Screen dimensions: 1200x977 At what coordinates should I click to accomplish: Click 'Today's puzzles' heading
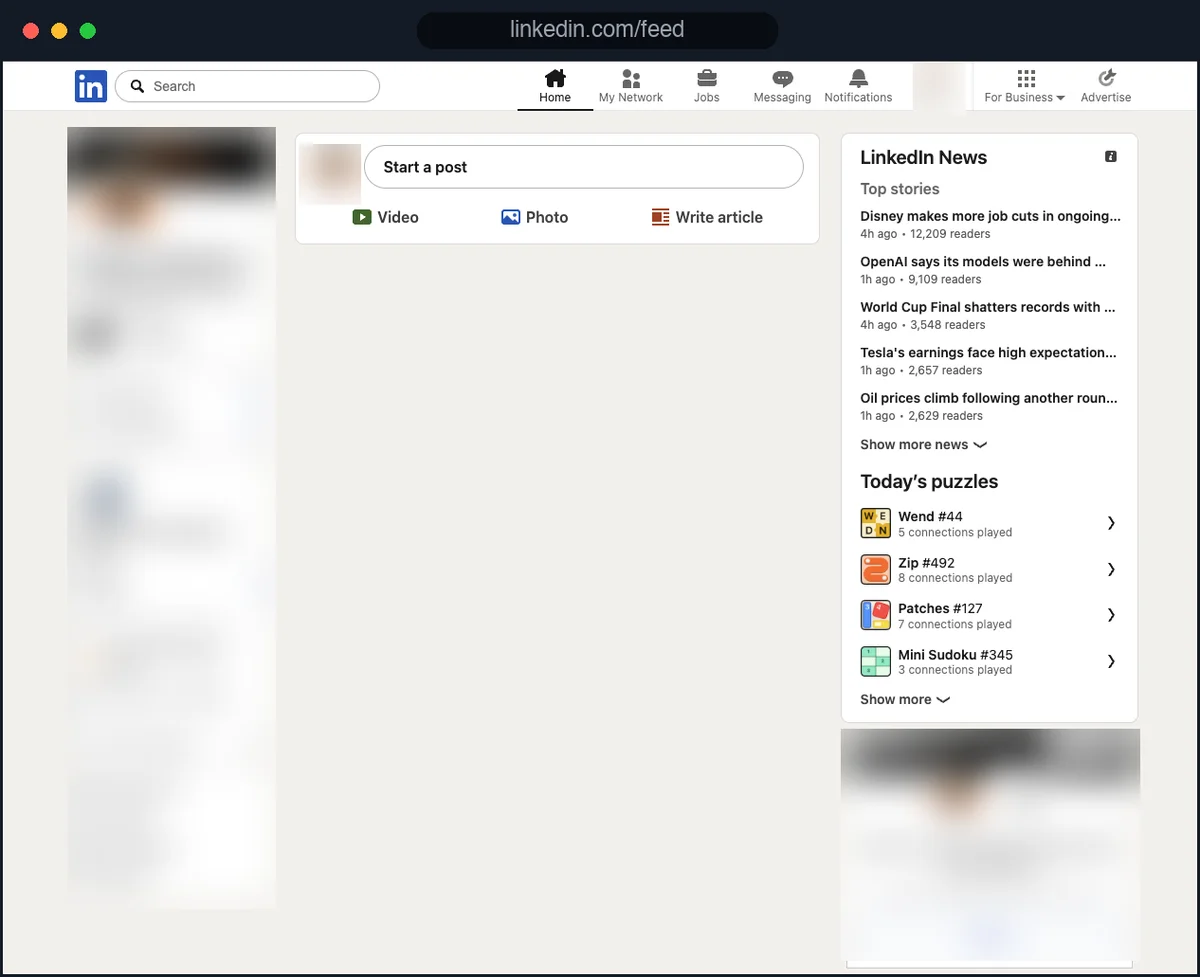[929, 482]
